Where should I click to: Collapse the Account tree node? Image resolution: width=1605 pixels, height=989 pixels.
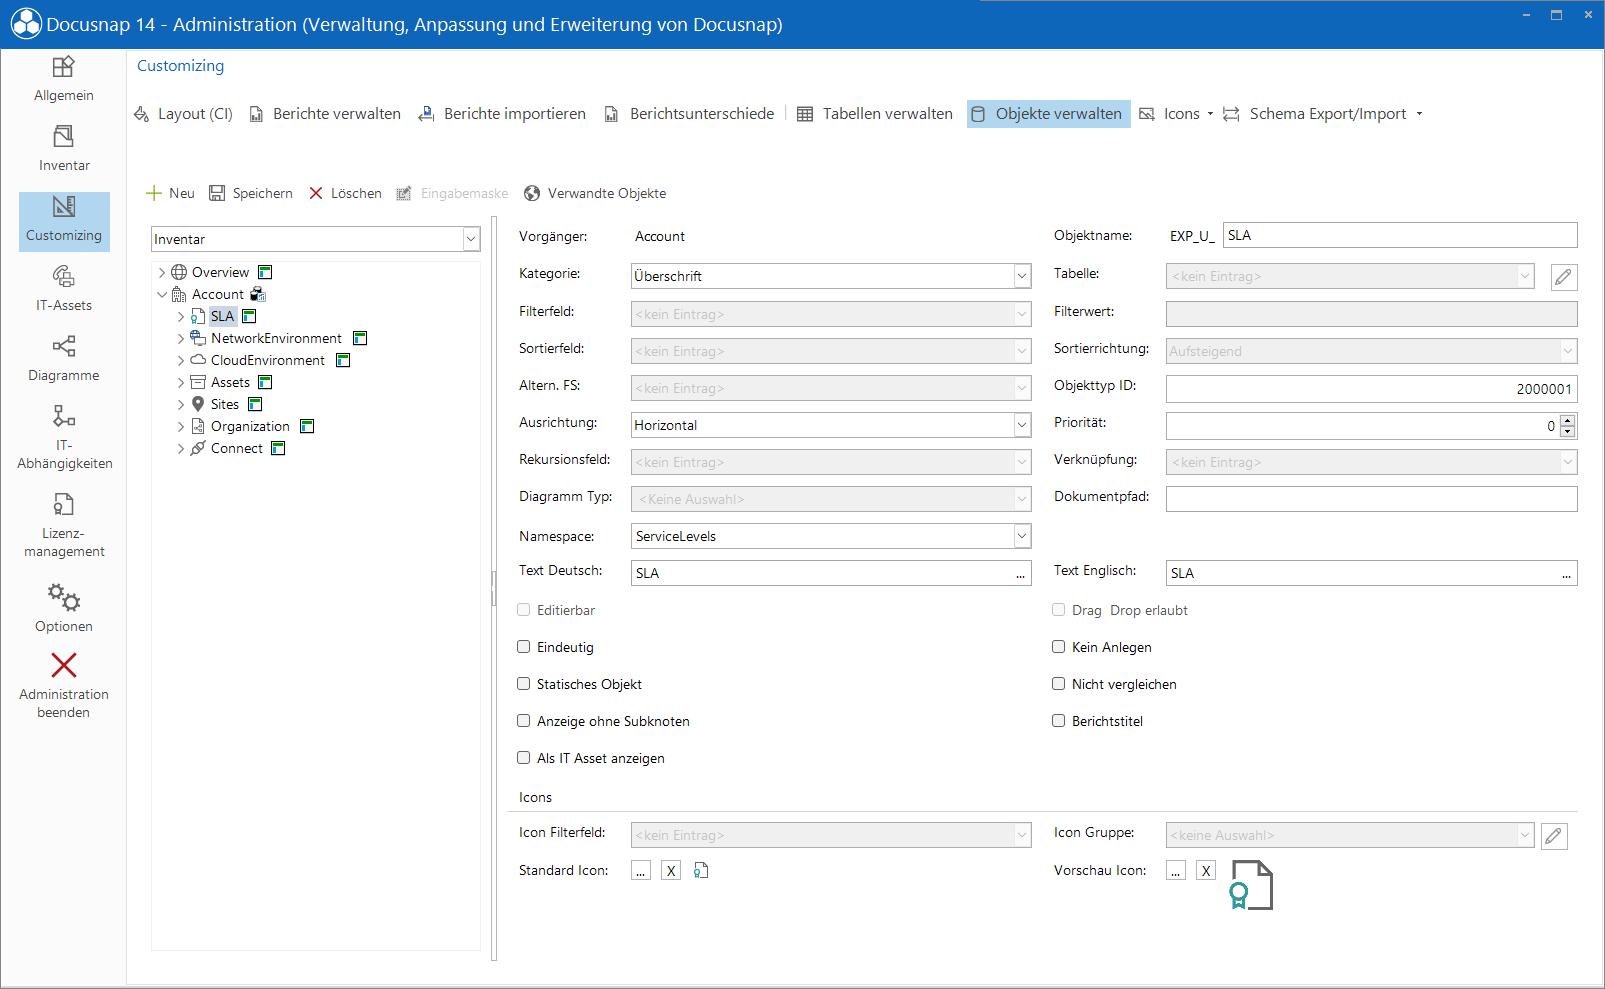pos(162,294)
